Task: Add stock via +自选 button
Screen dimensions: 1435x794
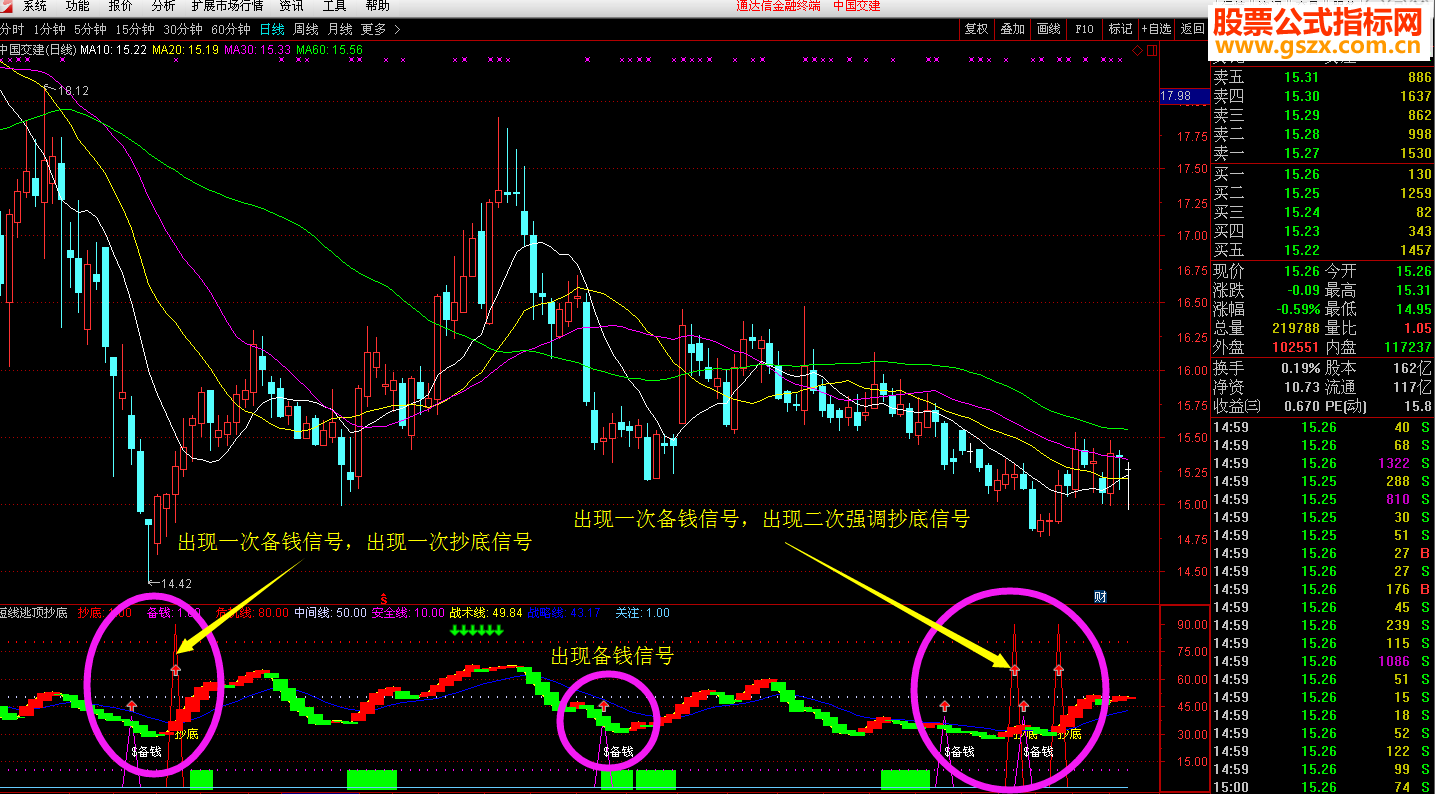Action: pyautogui.click(x=1156, y=30)
